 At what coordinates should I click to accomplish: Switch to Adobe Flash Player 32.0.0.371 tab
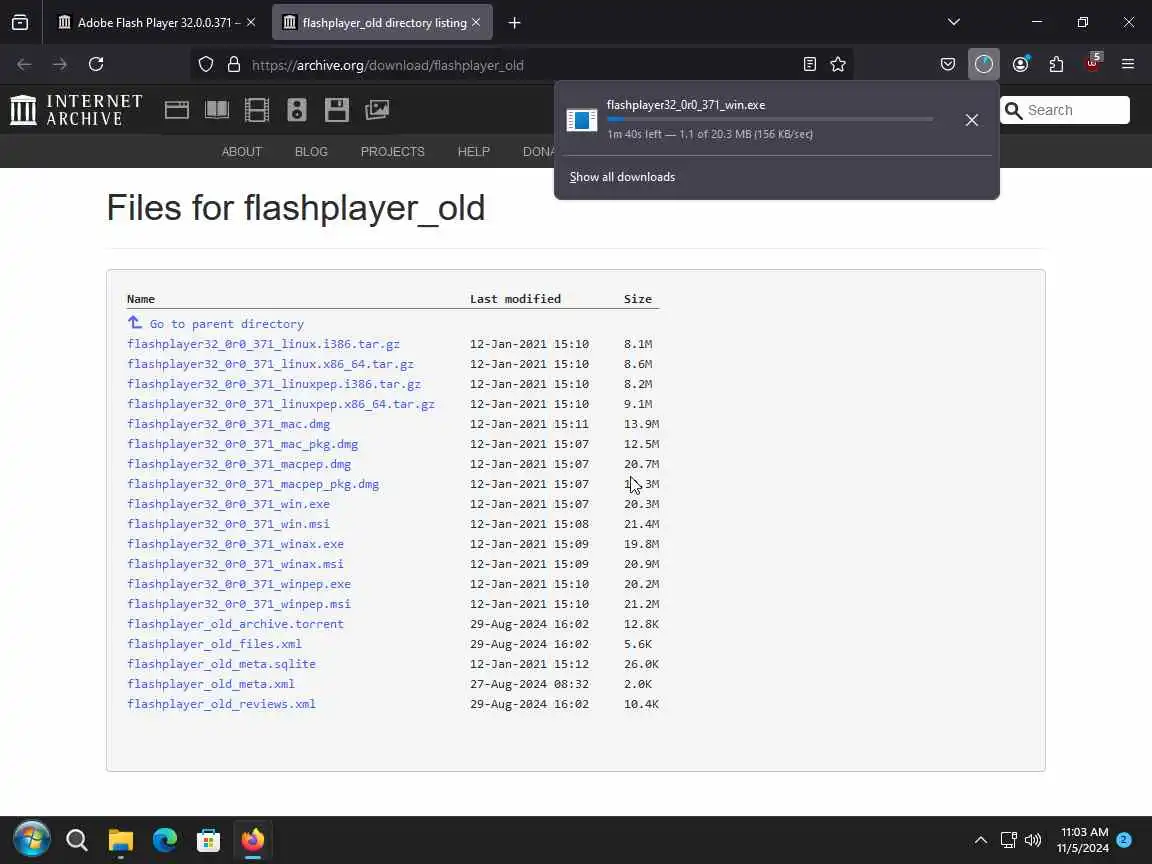click(x=157, y=23)
